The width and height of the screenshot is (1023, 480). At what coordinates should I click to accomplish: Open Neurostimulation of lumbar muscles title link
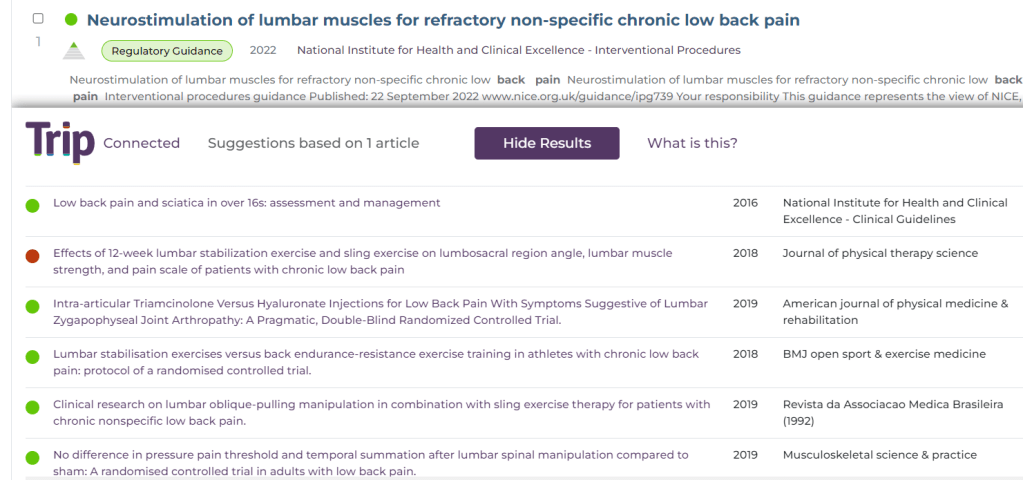coord(443,20)
